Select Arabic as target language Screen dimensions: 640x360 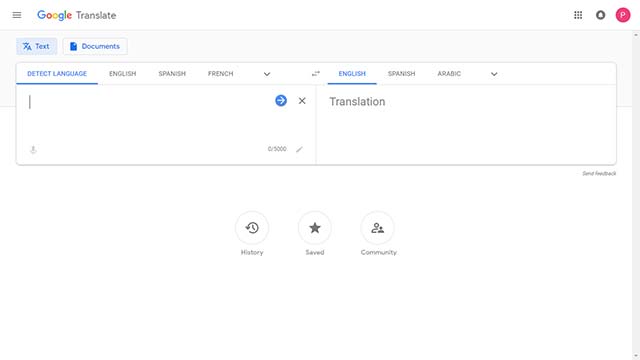point(449,74)
